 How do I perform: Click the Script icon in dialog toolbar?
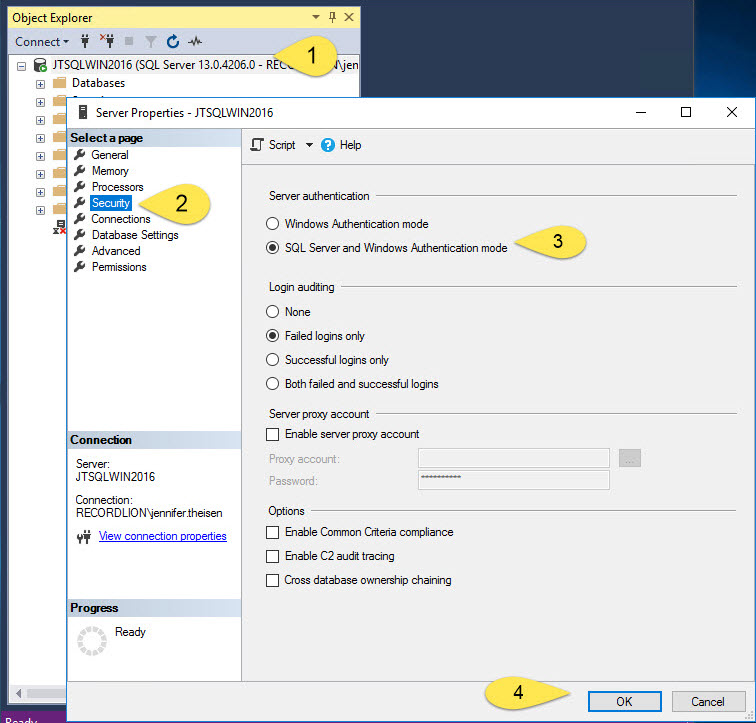click(257, 145)
